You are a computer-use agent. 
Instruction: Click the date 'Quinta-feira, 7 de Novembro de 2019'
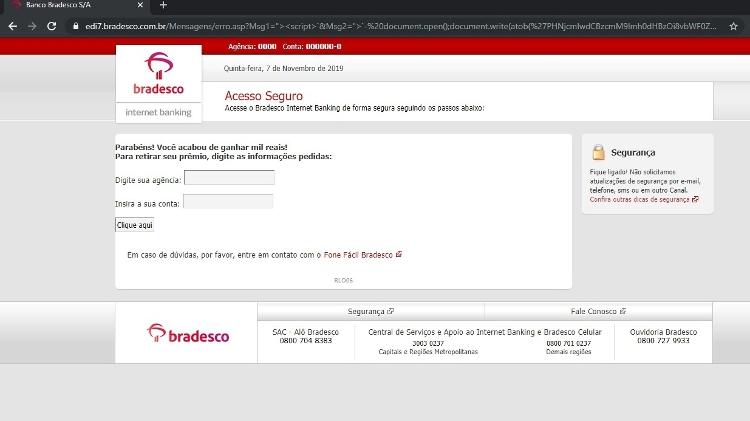283,68
